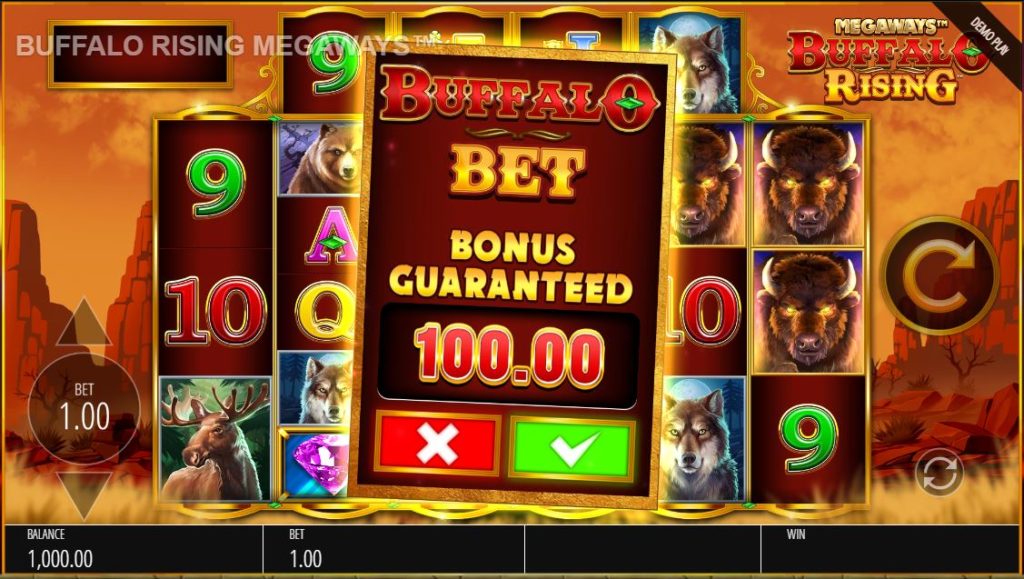Click the moose symbol on first reel
Image resolution: width=1024 pixels, height=579 pixels.
click(215, 439)
